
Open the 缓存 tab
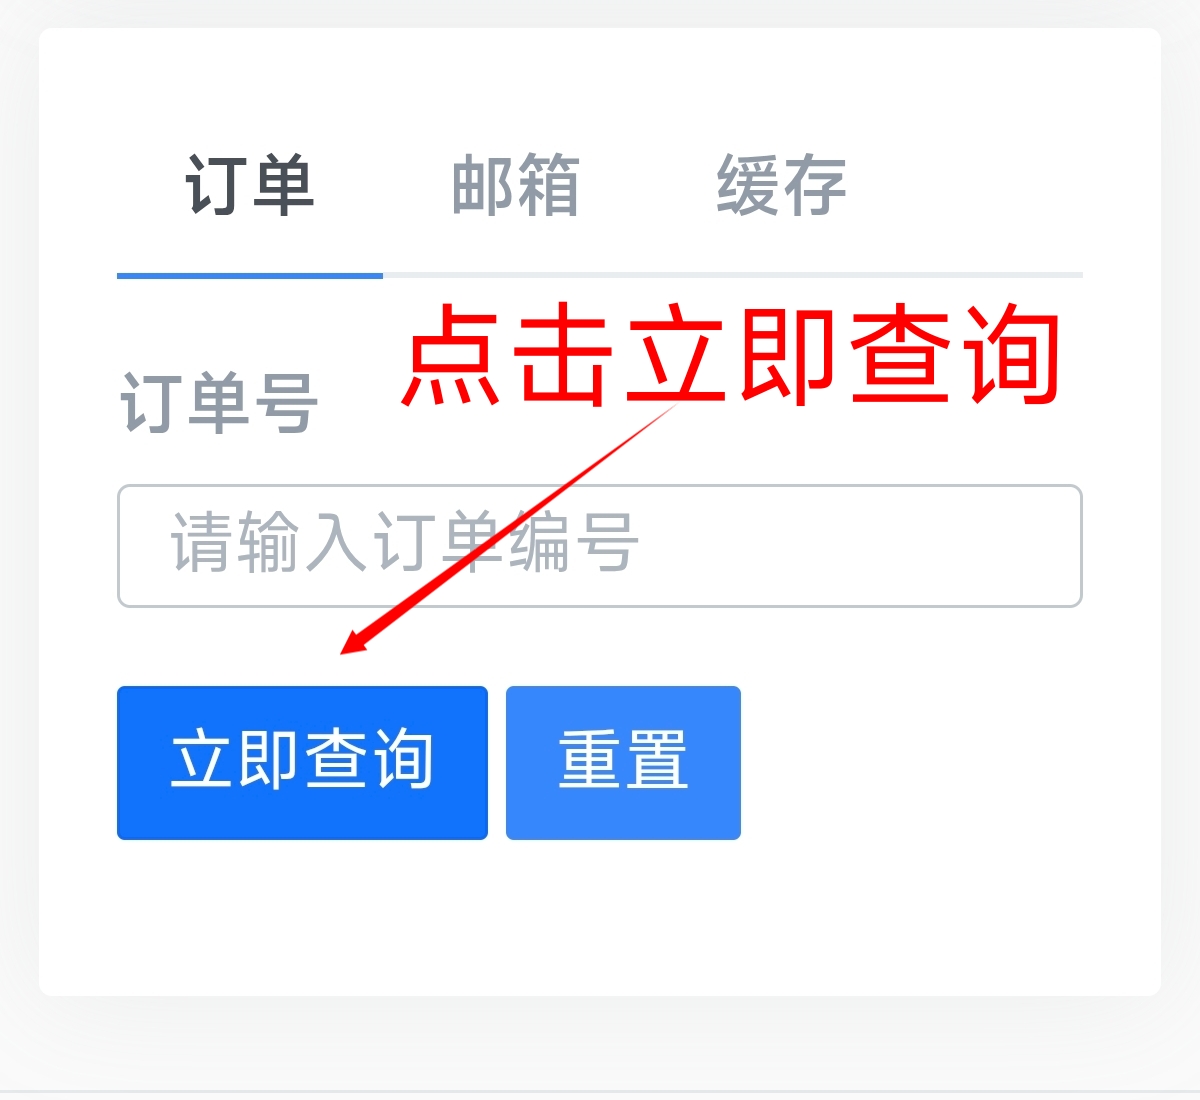click(x=781, y=186)
